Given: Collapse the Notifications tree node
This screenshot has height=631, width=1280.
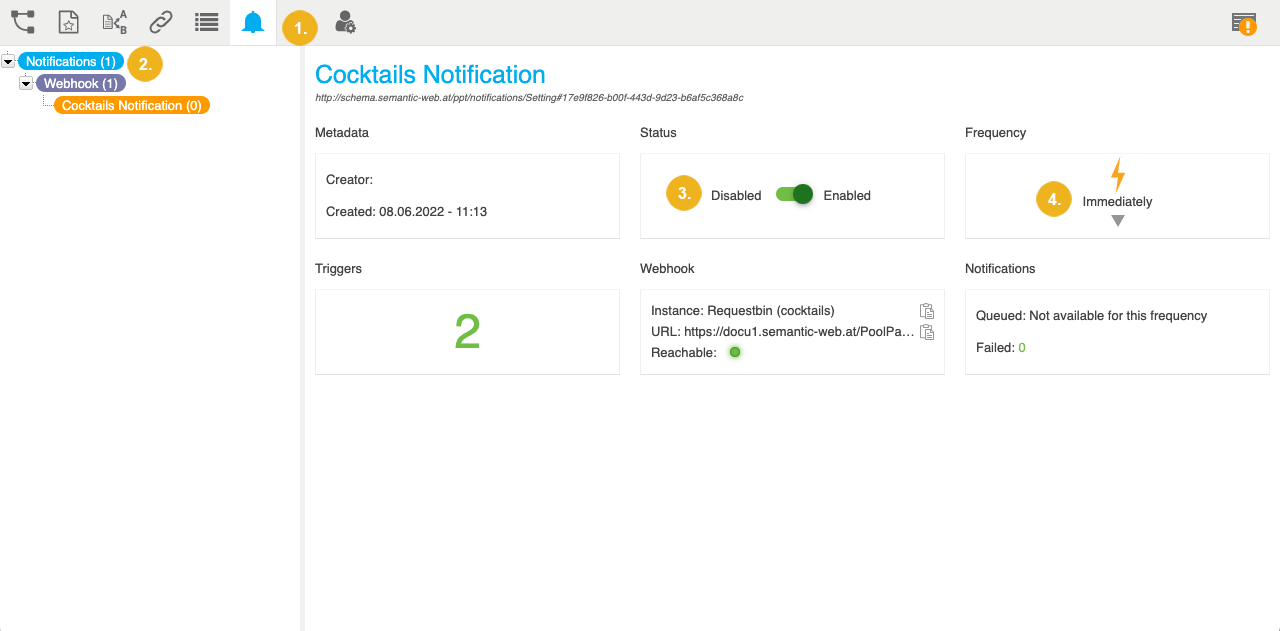Looking at the screenshot, I should tap(8, 61).
